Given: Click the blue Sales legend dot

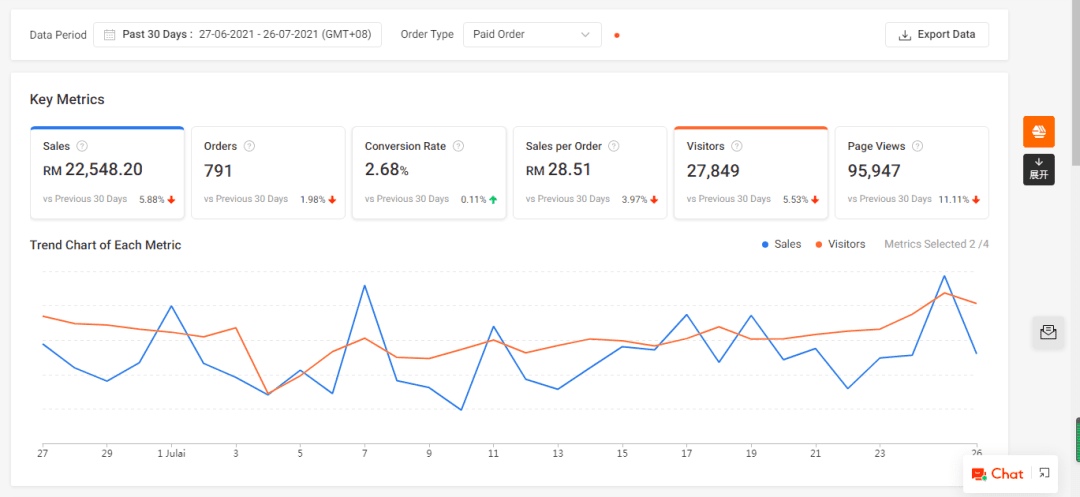Looking at the screenshot, I should 765,244.
